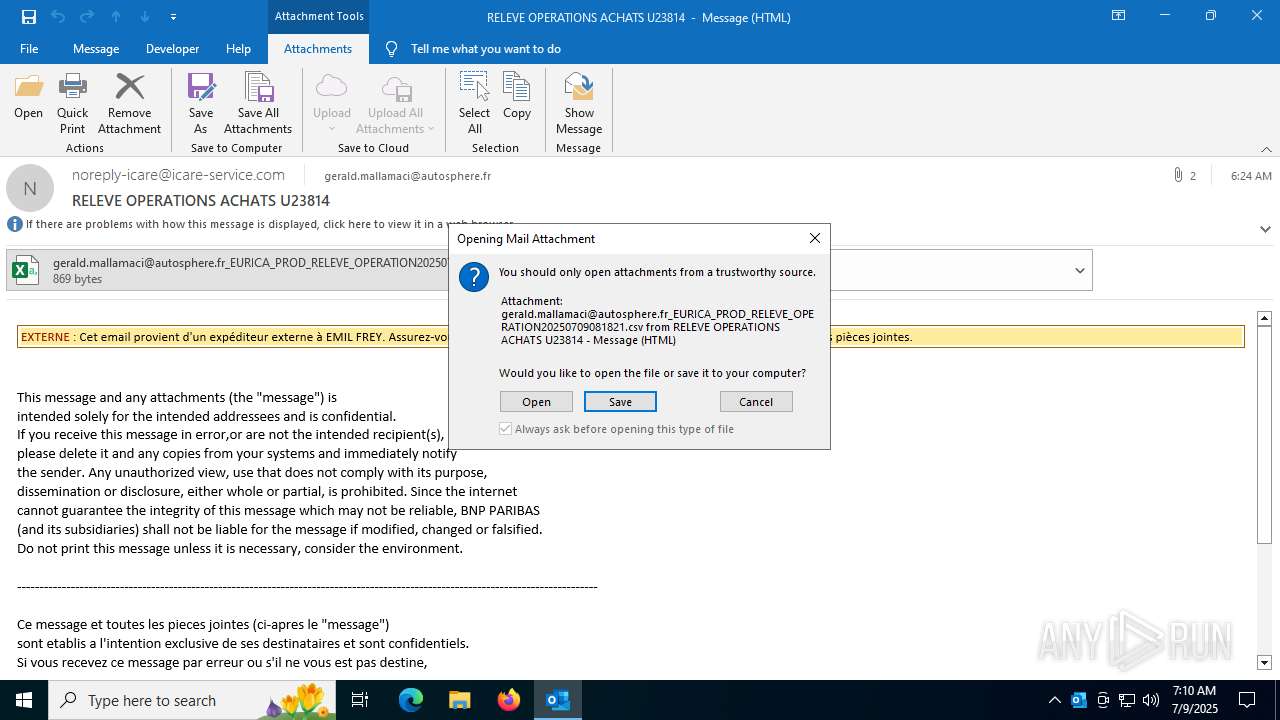The height and width of the screenshot is (720, 1280).
Task: Click the Show Message icon
Action: point(579,103)
